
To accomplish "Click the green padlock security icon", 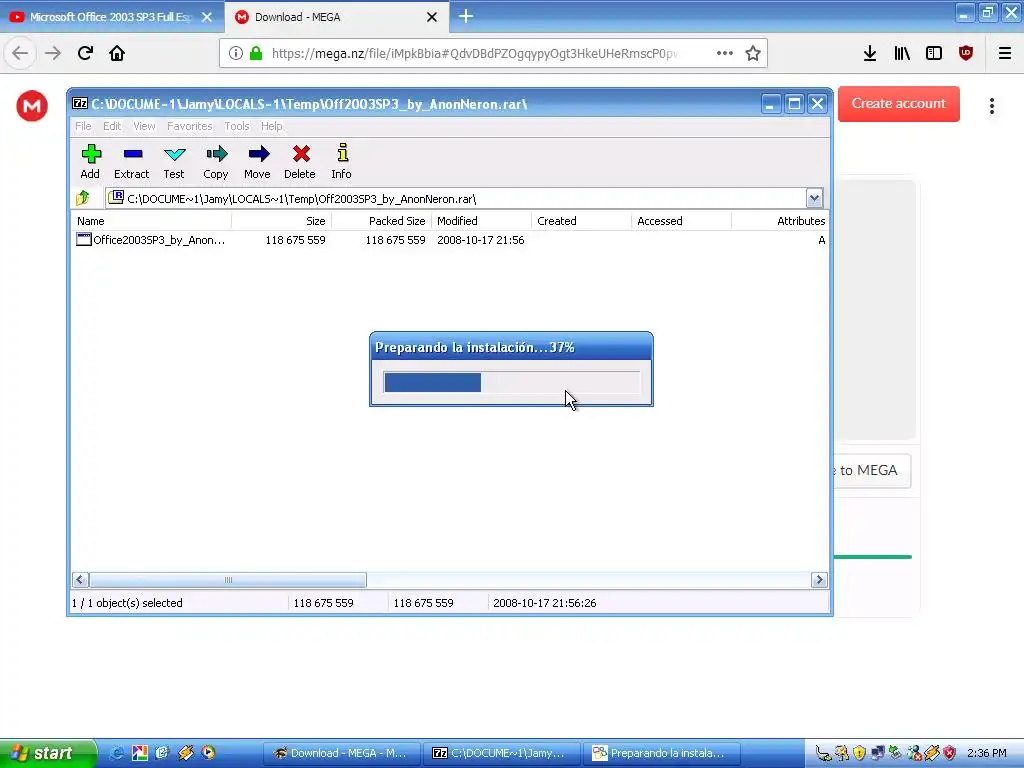I will (257, 53).
